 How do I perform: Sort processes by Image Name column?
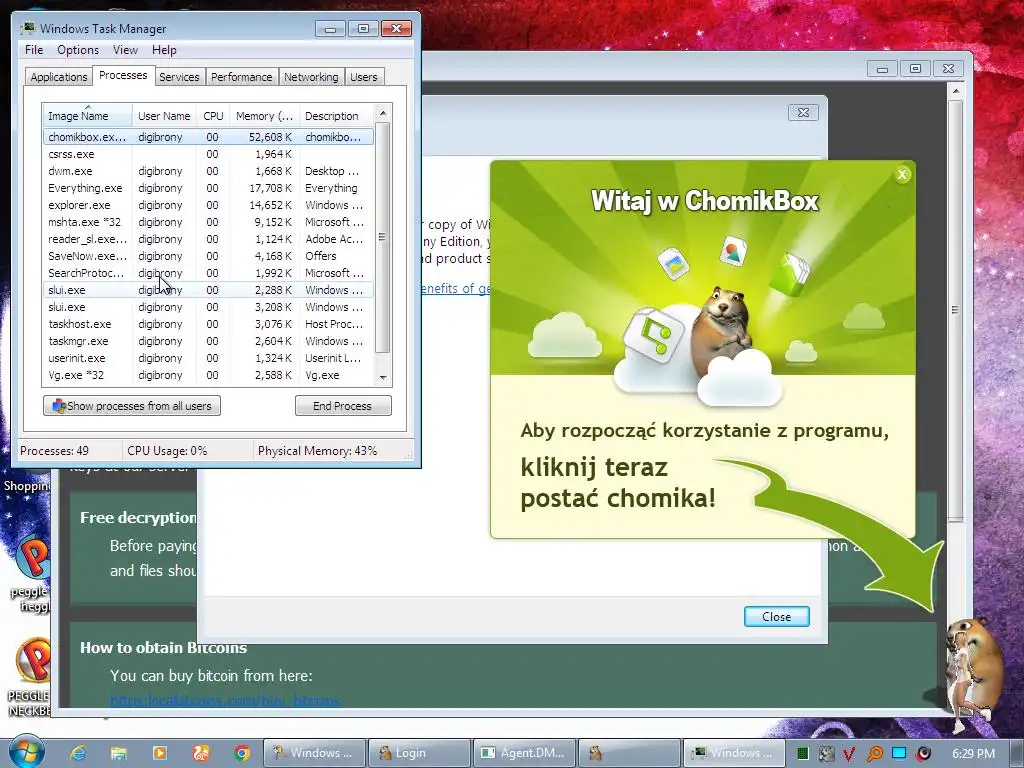88,116
